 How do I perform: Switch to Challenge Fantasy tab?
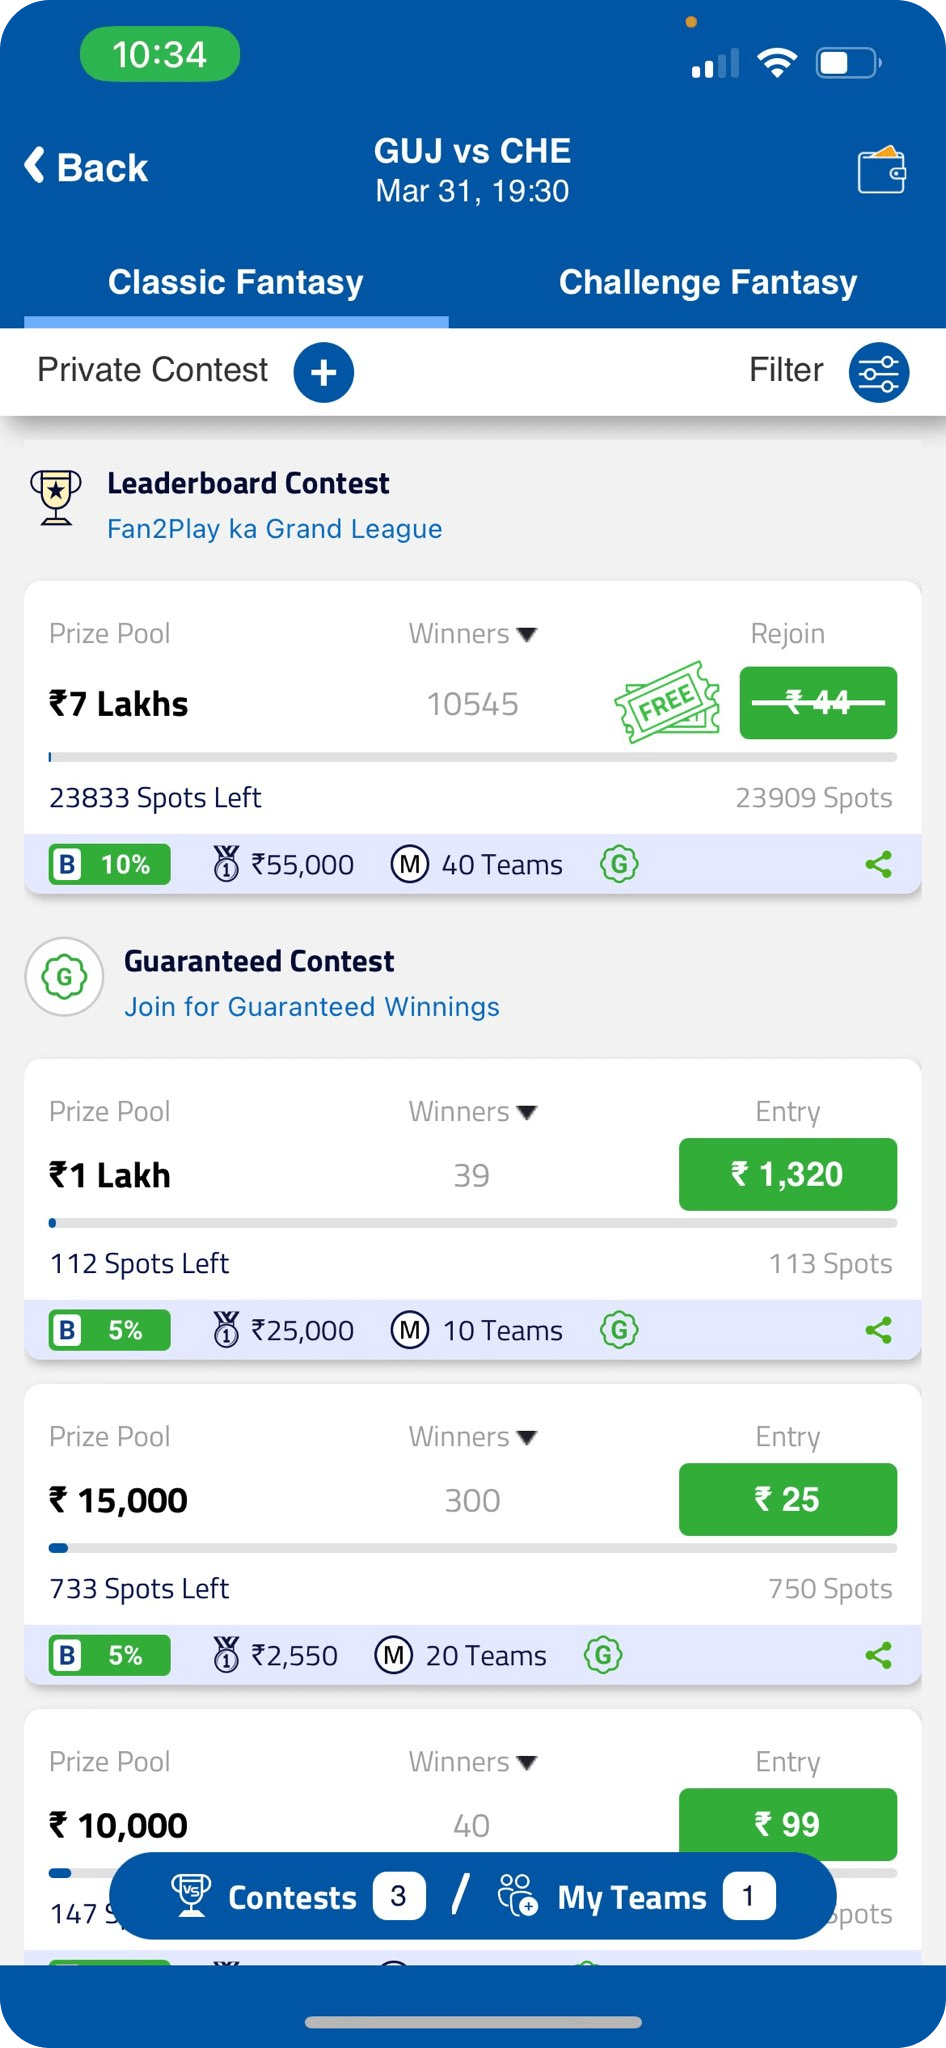708,282
